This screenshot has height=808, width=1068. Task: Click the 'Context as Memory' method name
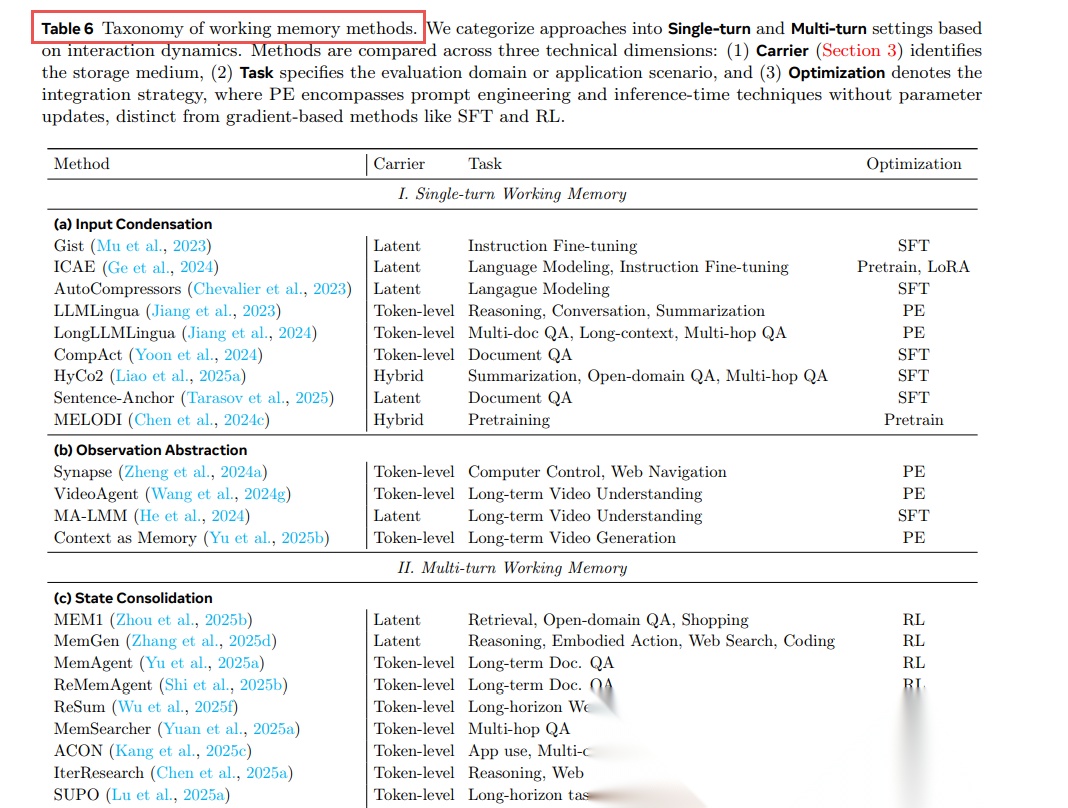tap(125, 538)
